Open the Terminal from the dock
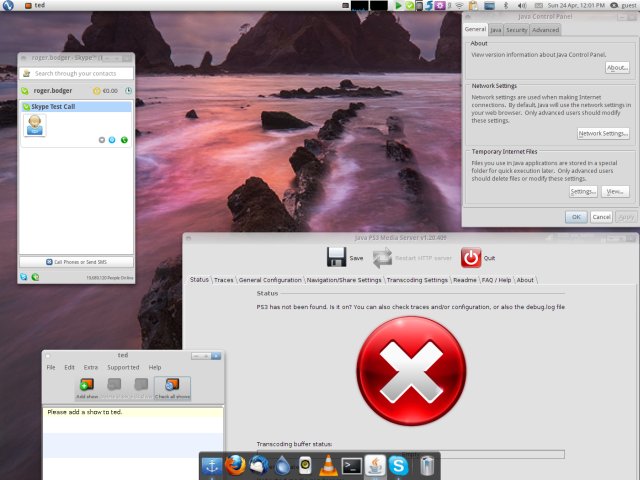Viewport: 640px width, 480px height. tap(351, 466)
